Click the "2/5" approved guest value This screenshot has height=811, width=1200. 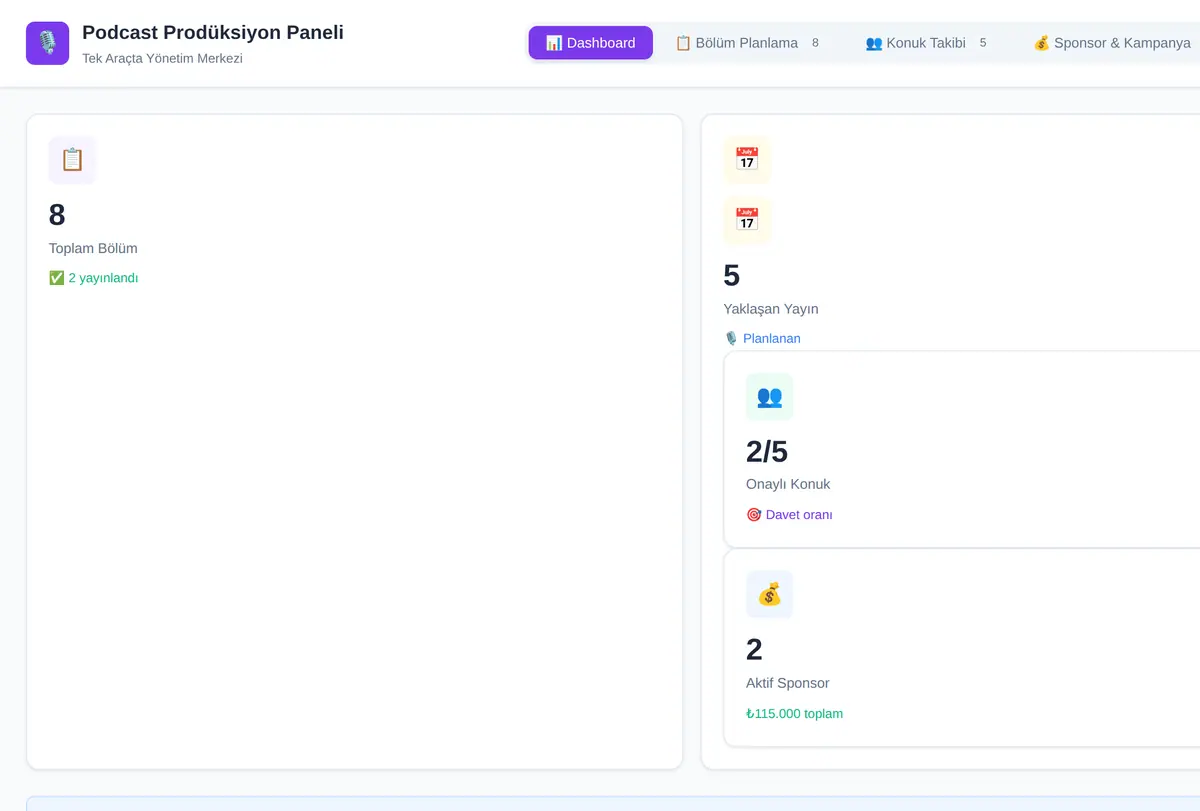[x=767, y=452]
